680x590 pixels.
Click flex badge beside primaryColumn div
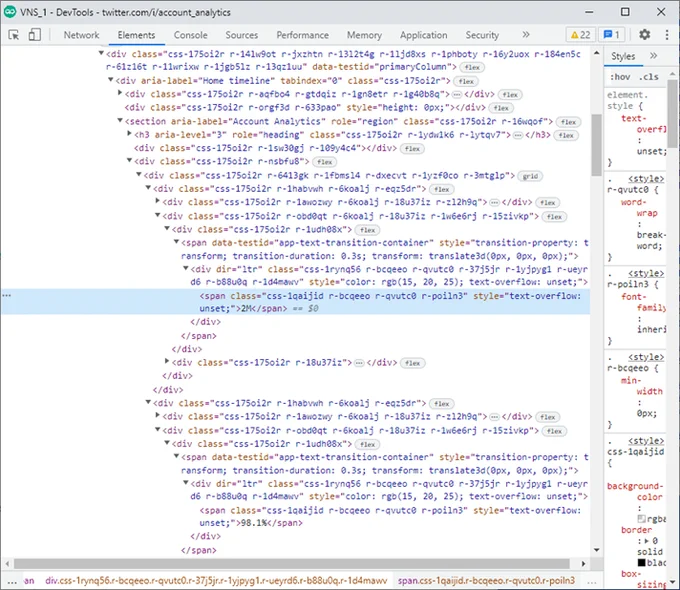[x=472, y=67]
